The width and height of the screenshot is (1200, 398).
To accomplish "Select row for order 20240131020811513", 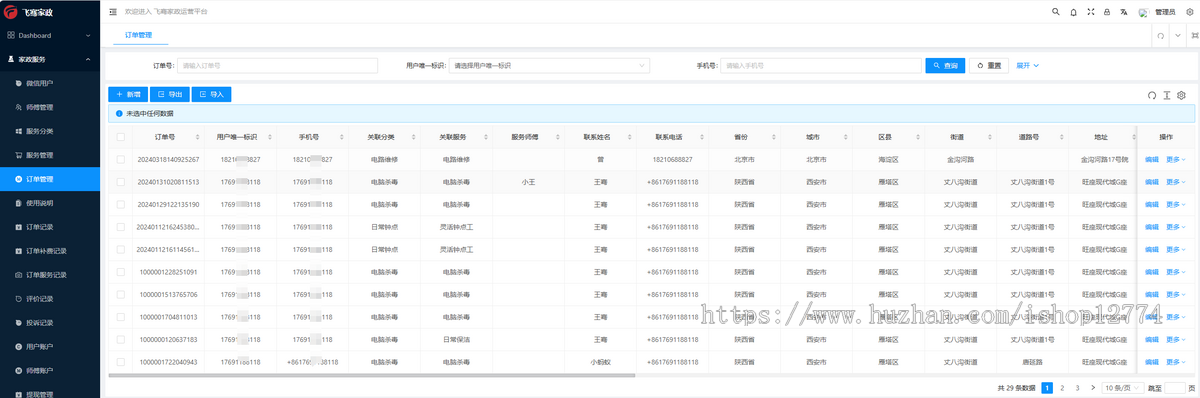I will tap(120, 182).
